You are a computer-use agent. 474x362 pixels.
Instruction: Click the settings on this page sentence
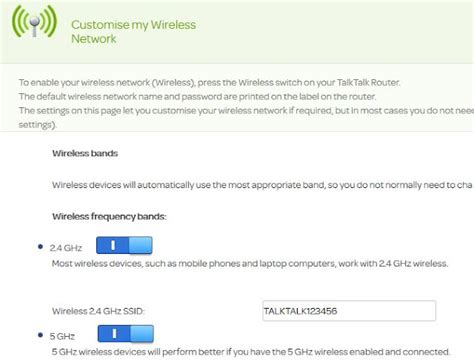tap(246, 111)
